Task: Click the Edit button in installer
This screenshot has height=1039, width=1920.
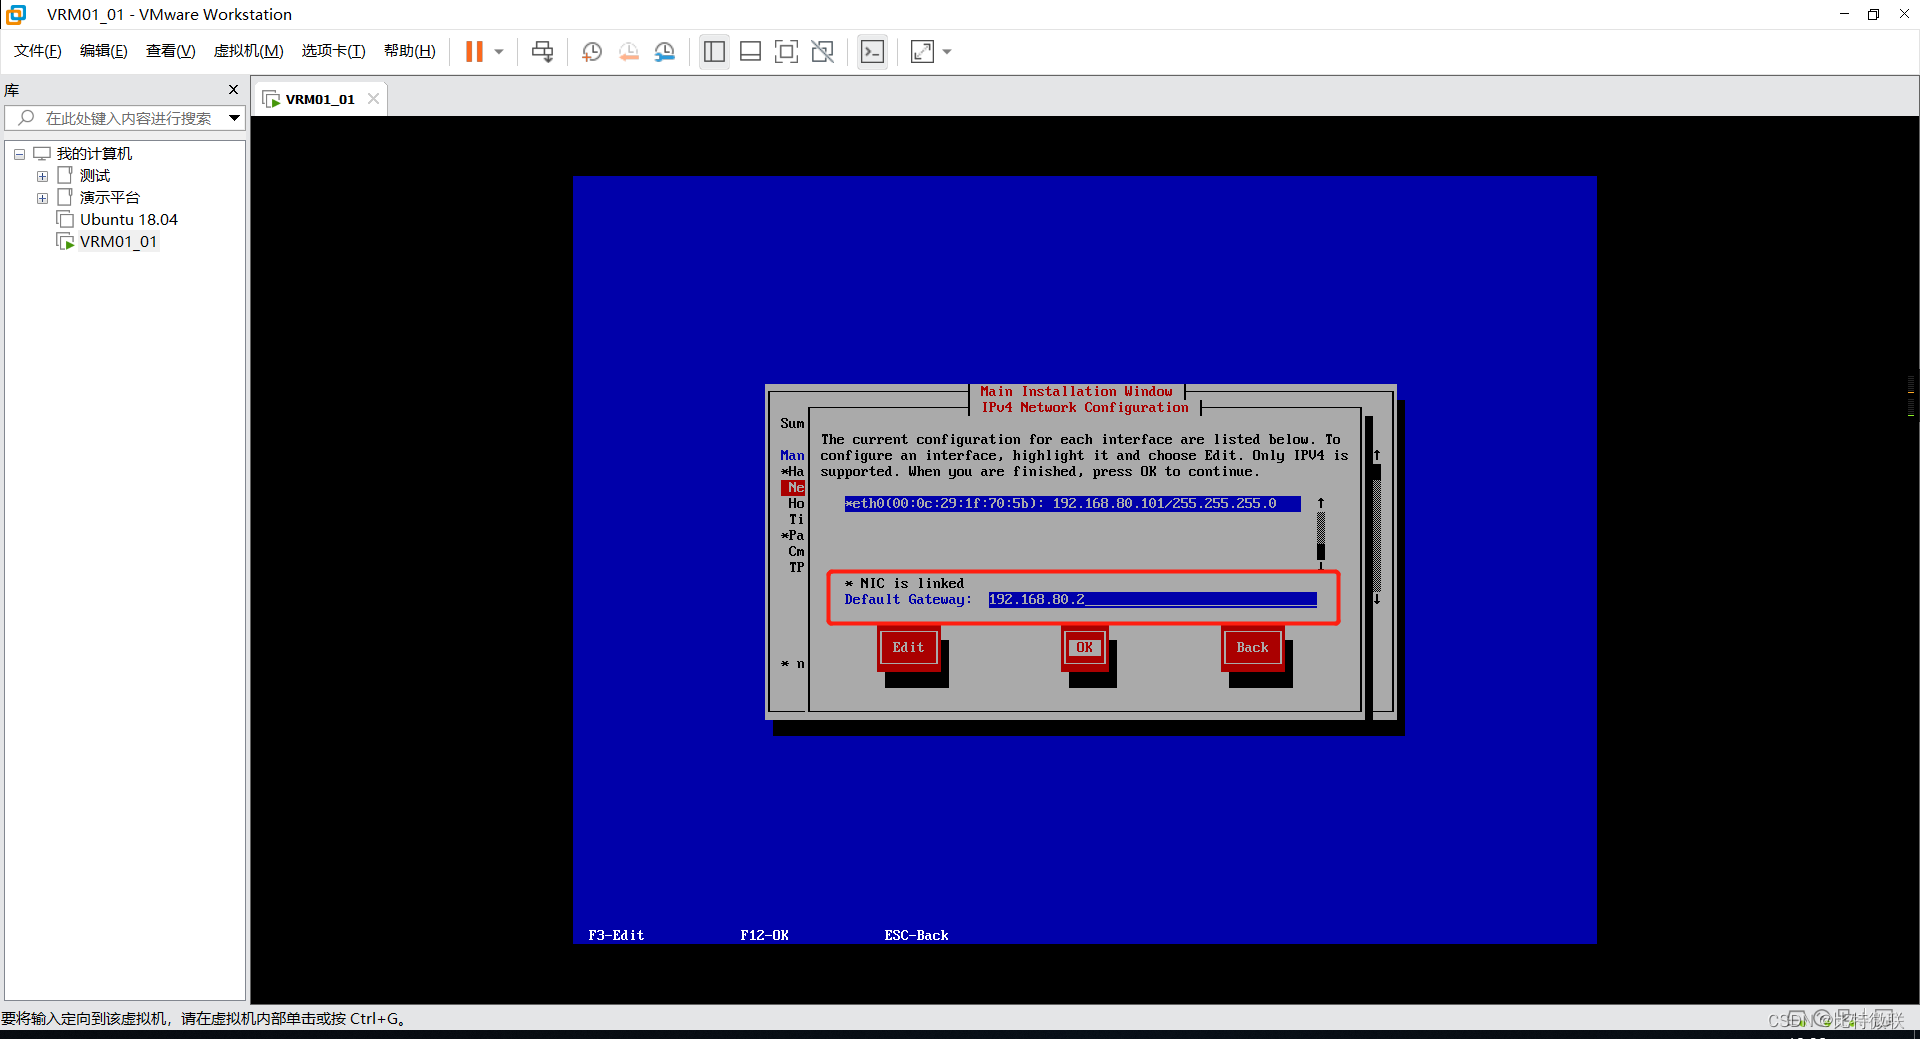Action: click(909, 648)
